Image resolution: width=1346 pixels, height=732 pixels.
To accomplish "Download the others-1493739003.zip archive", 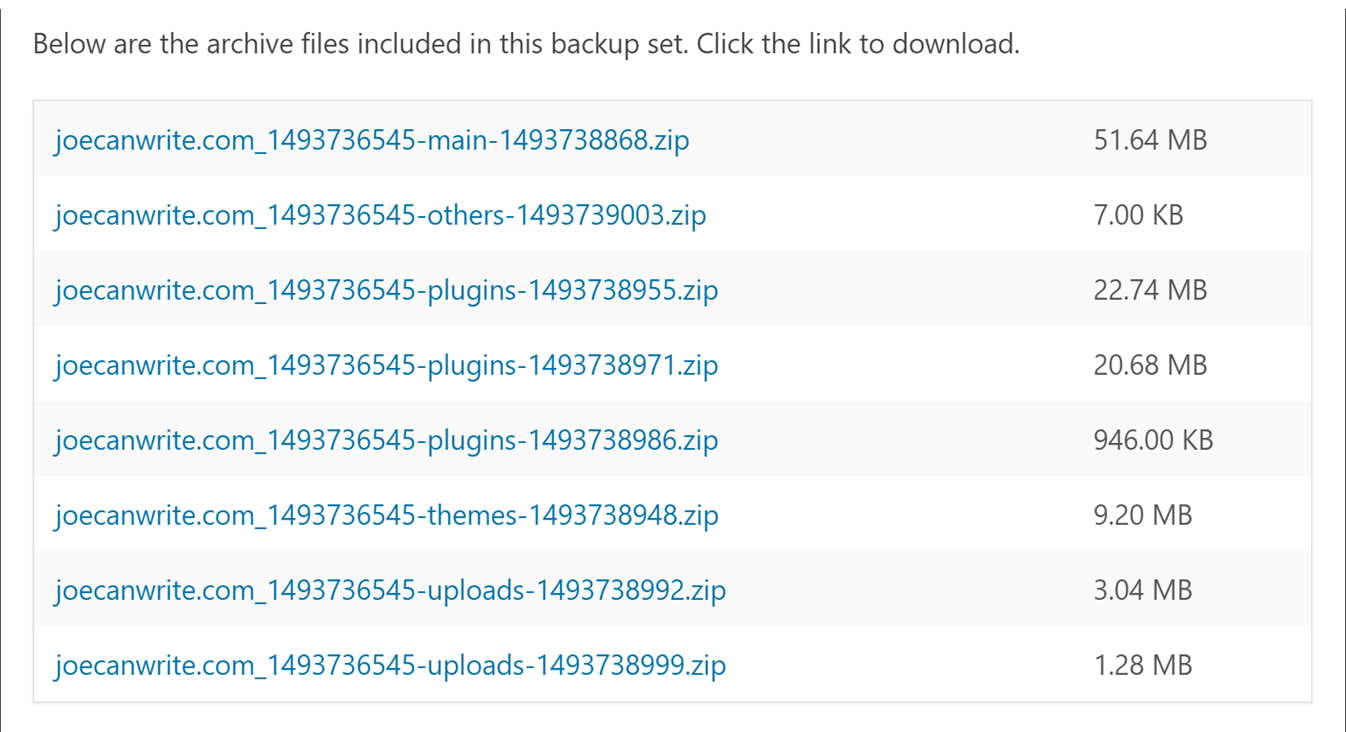I will tap(380, 215).
